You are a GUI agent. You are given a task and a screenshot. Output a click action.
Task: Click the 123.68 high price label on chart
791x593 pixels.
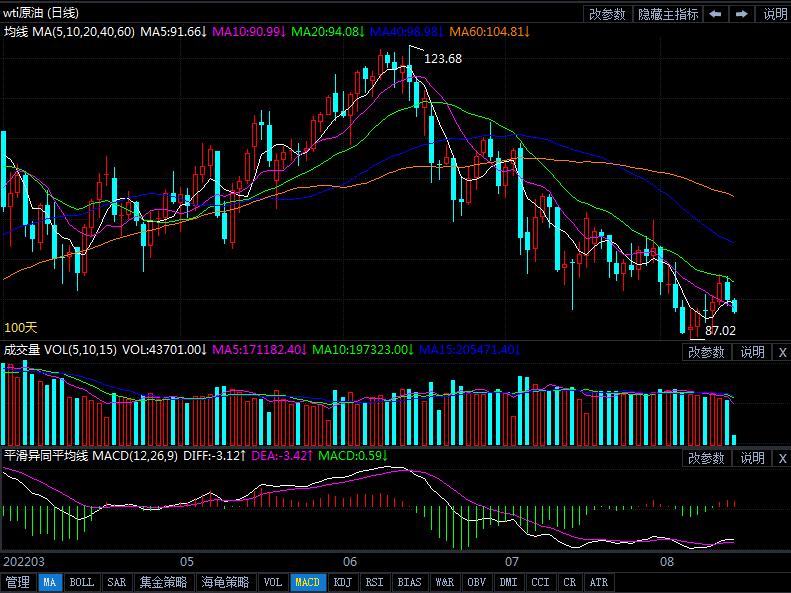(x=443, y=59)
